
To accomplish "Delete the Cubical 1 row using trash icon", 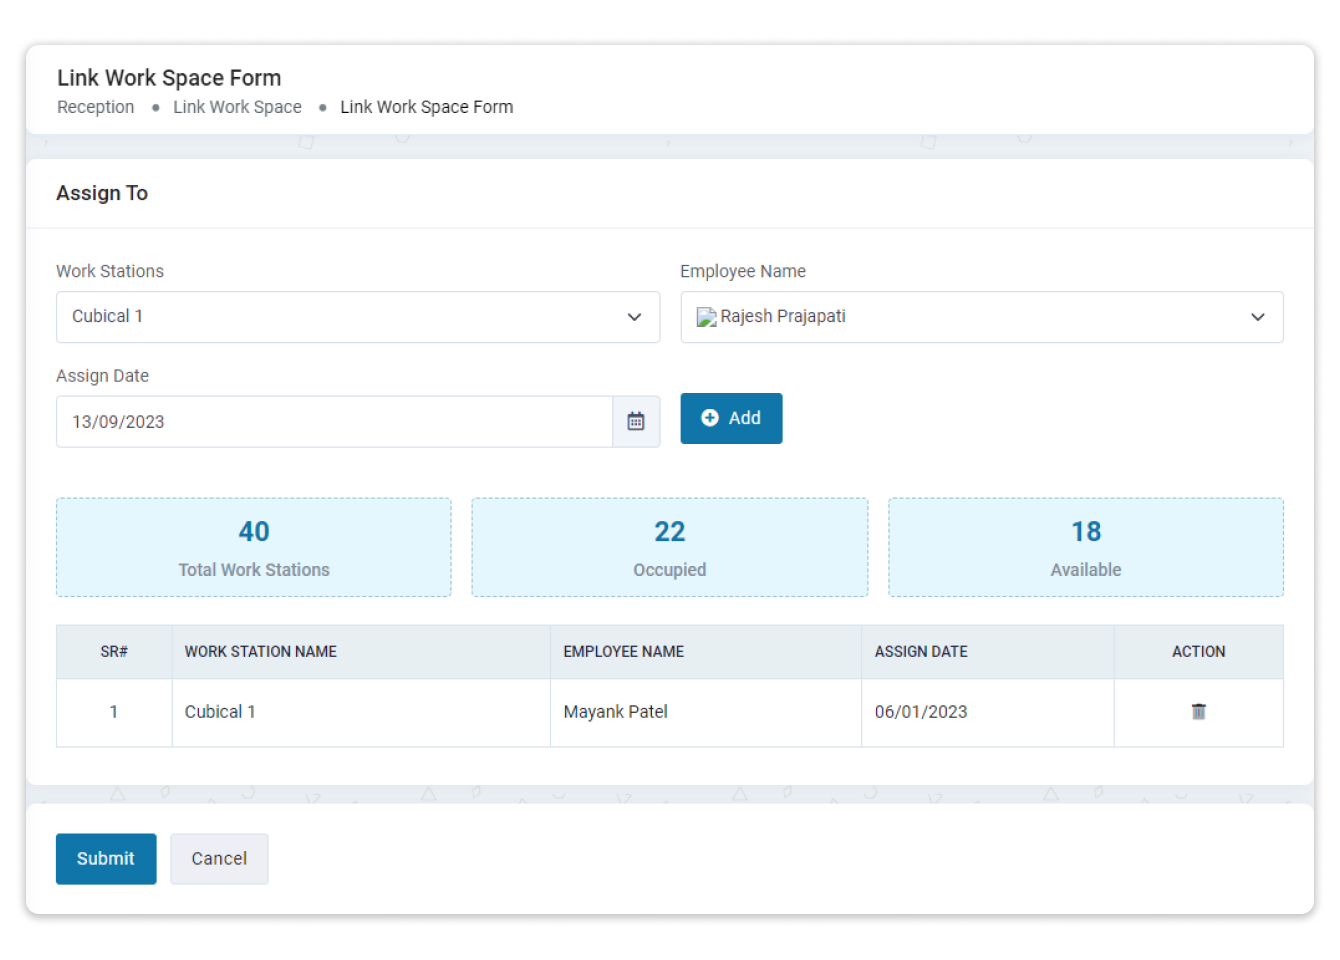I will (x=1198, y=712).
